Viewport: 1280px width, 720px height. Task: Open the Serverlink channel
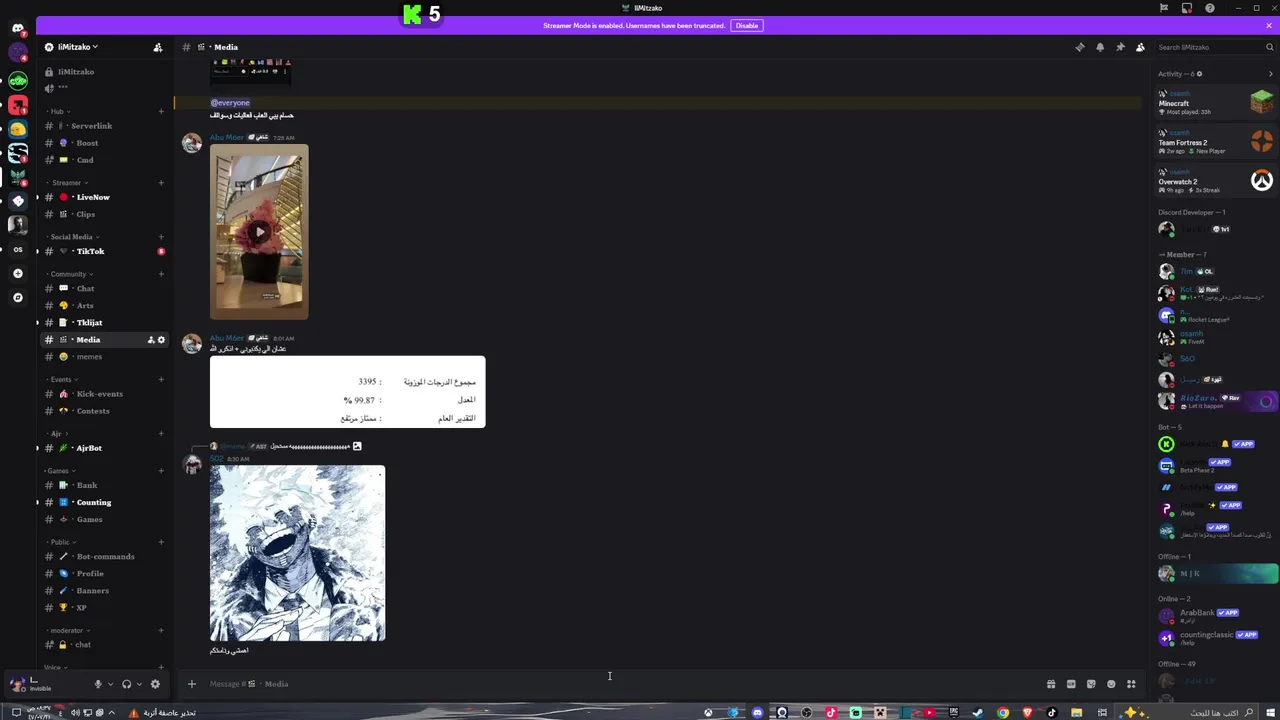point(105,126)
